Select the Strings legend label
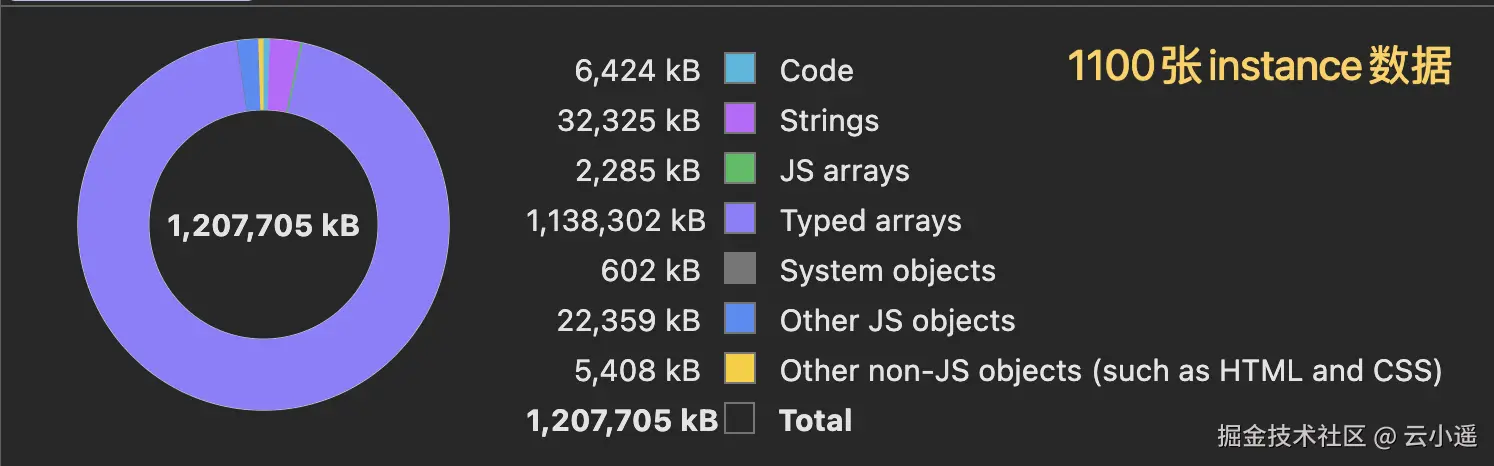Screen dimensions: 1494x466 [x=829, y=121]
